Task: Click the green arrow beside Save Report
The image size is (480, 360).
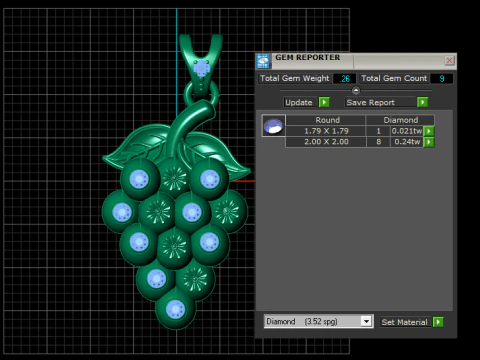Action: [422, 102]
